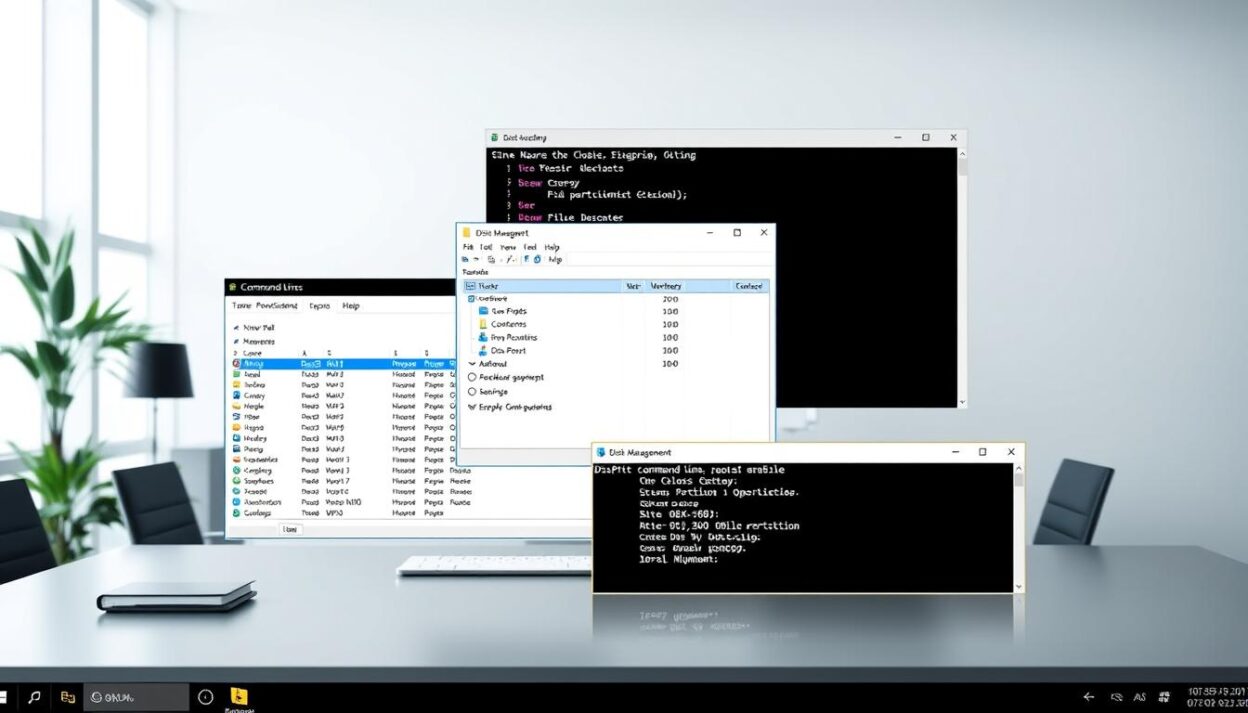The height and width of the screenshot is (713, 1248).
Task: Open the refresh tool in Disk Management toolbar
Action: [x=537, y=259]
